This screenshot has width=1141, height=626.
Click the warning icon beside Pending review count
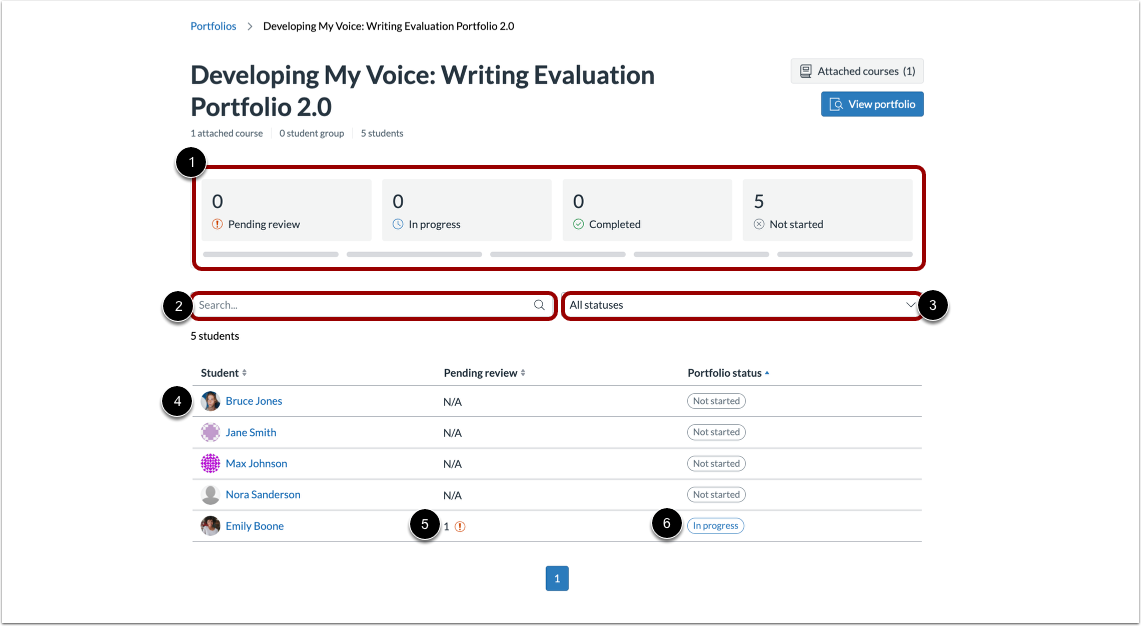[x=217, y=224]
